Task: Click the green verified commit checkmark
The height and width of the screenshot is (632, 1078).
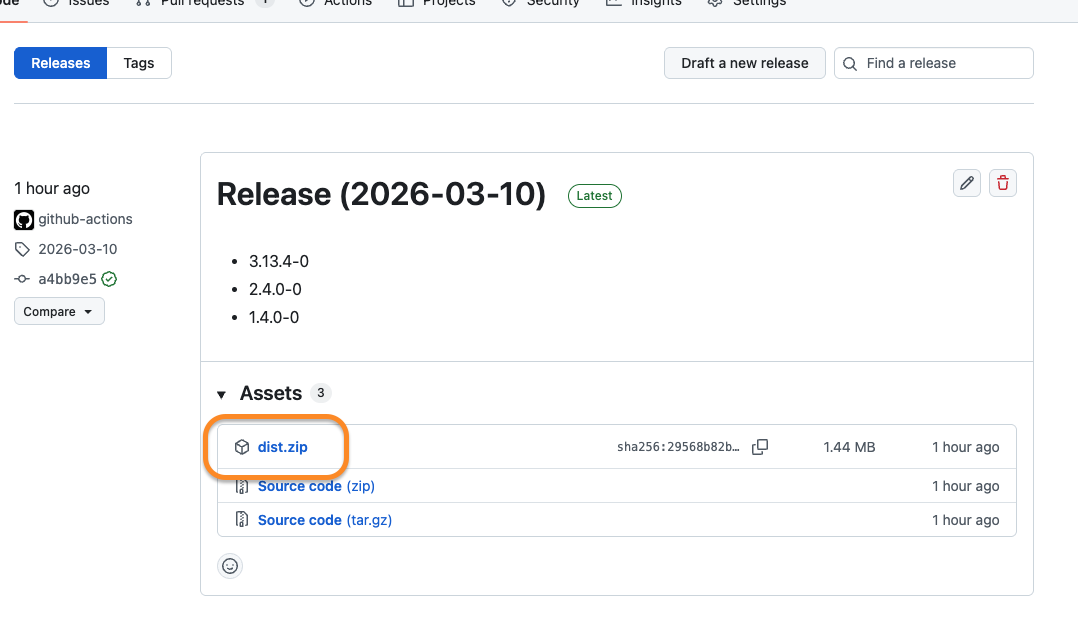Action: (109, 280)
